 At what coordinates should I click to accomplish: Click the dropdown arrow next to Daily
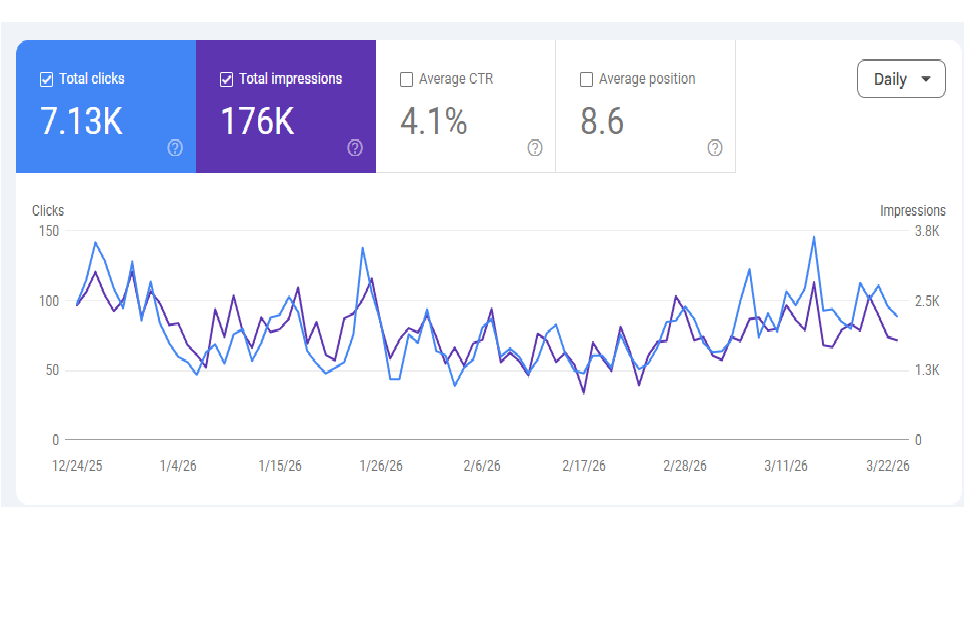point(925,78)
